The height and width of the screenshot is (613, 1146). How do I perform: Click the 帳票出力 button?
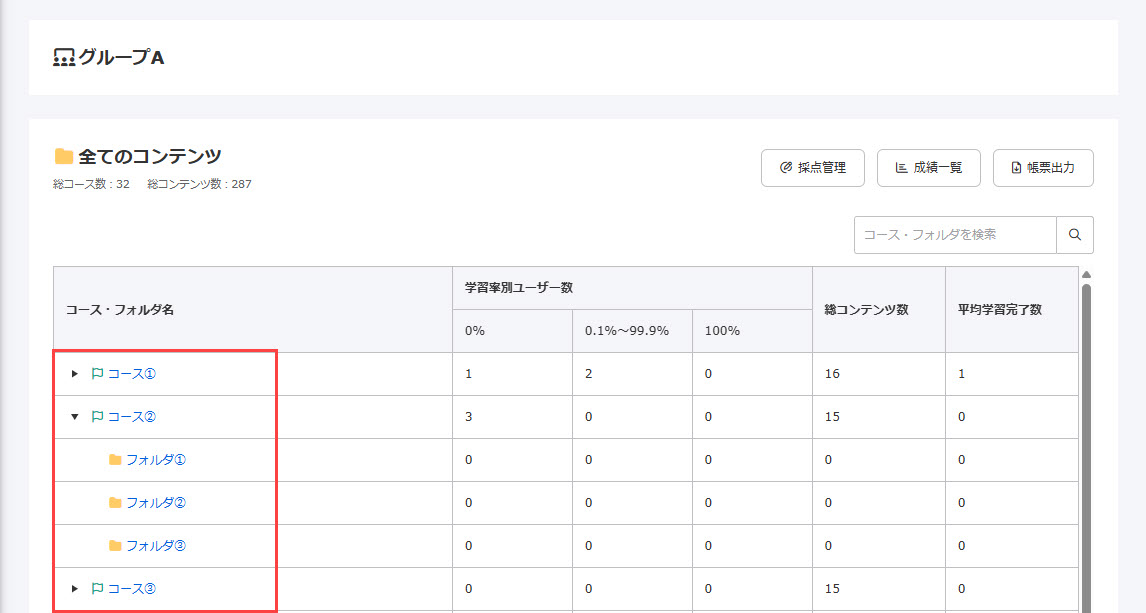tap(1044, 168)
